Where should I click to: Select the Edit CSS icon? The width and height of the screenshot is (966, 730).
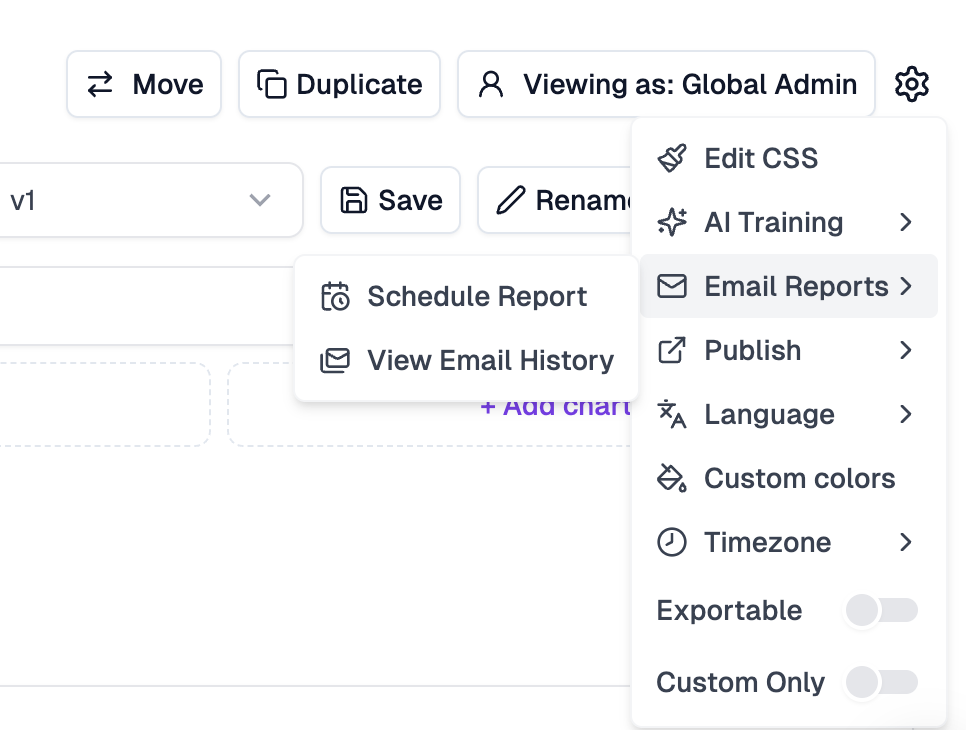point(672,157)
